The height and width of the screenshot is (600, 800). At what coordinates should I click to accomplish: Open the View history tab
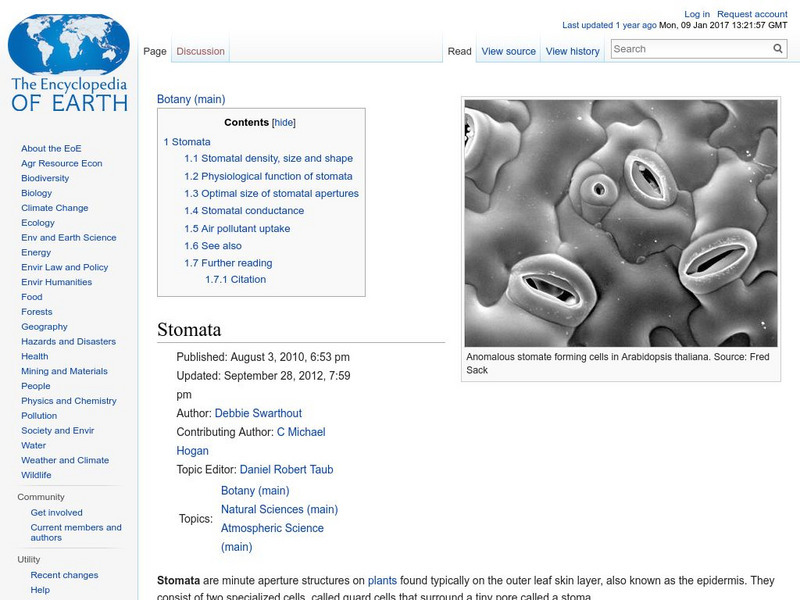[572, 51]
